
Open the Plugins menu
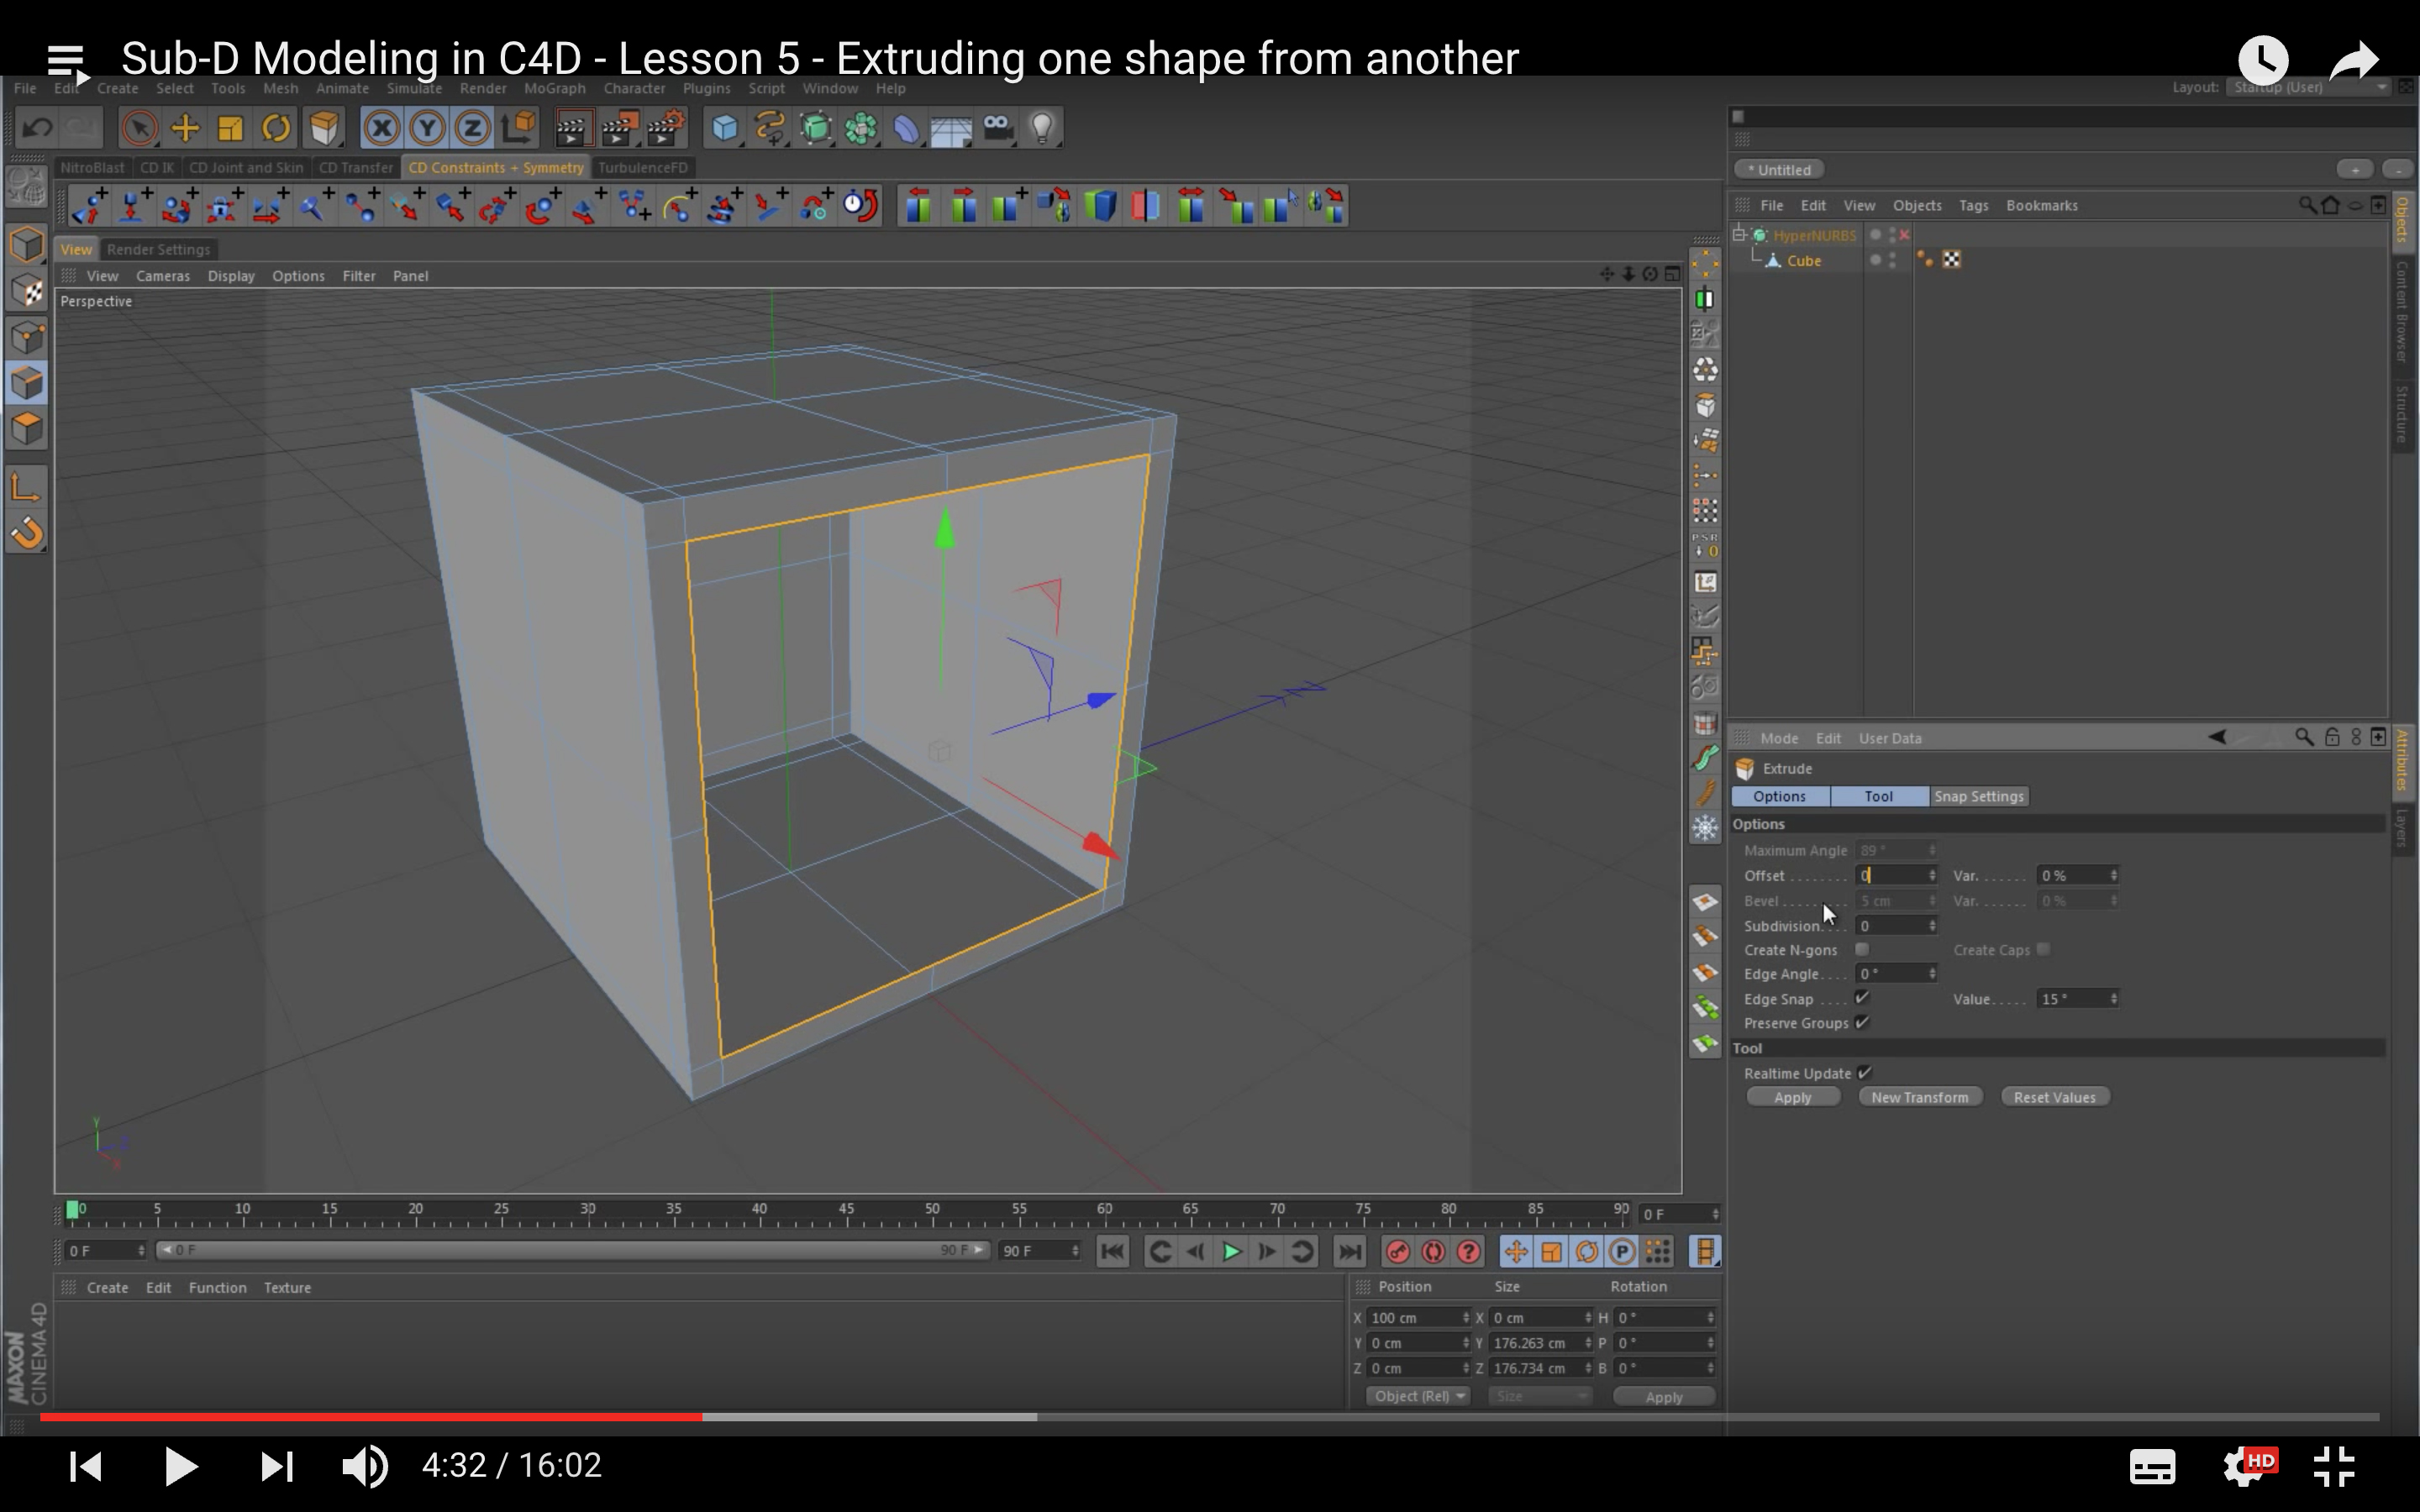706,88
